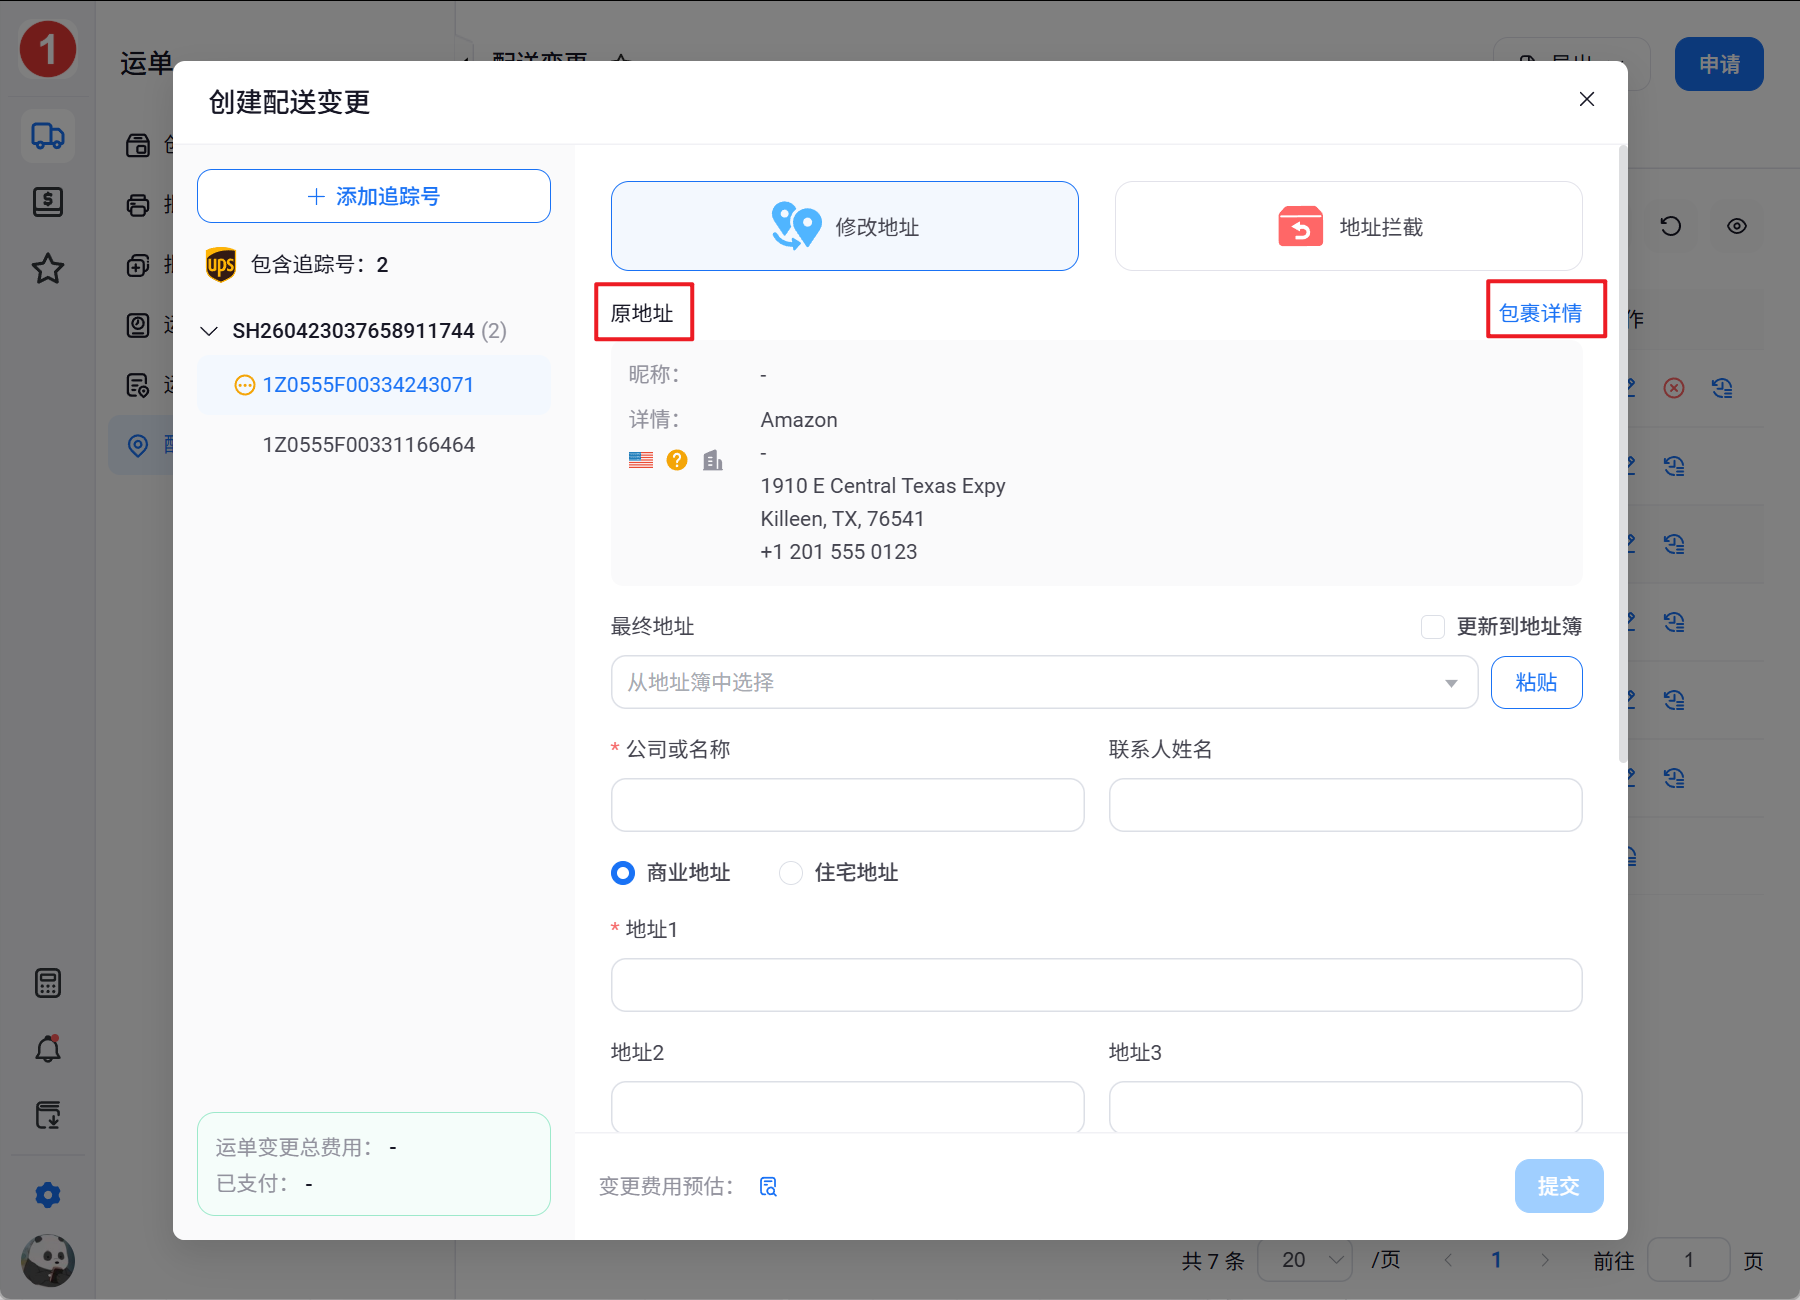Open the 包裹详情 link
Screen dimensions: 1800x1300
click(1541, 313)
